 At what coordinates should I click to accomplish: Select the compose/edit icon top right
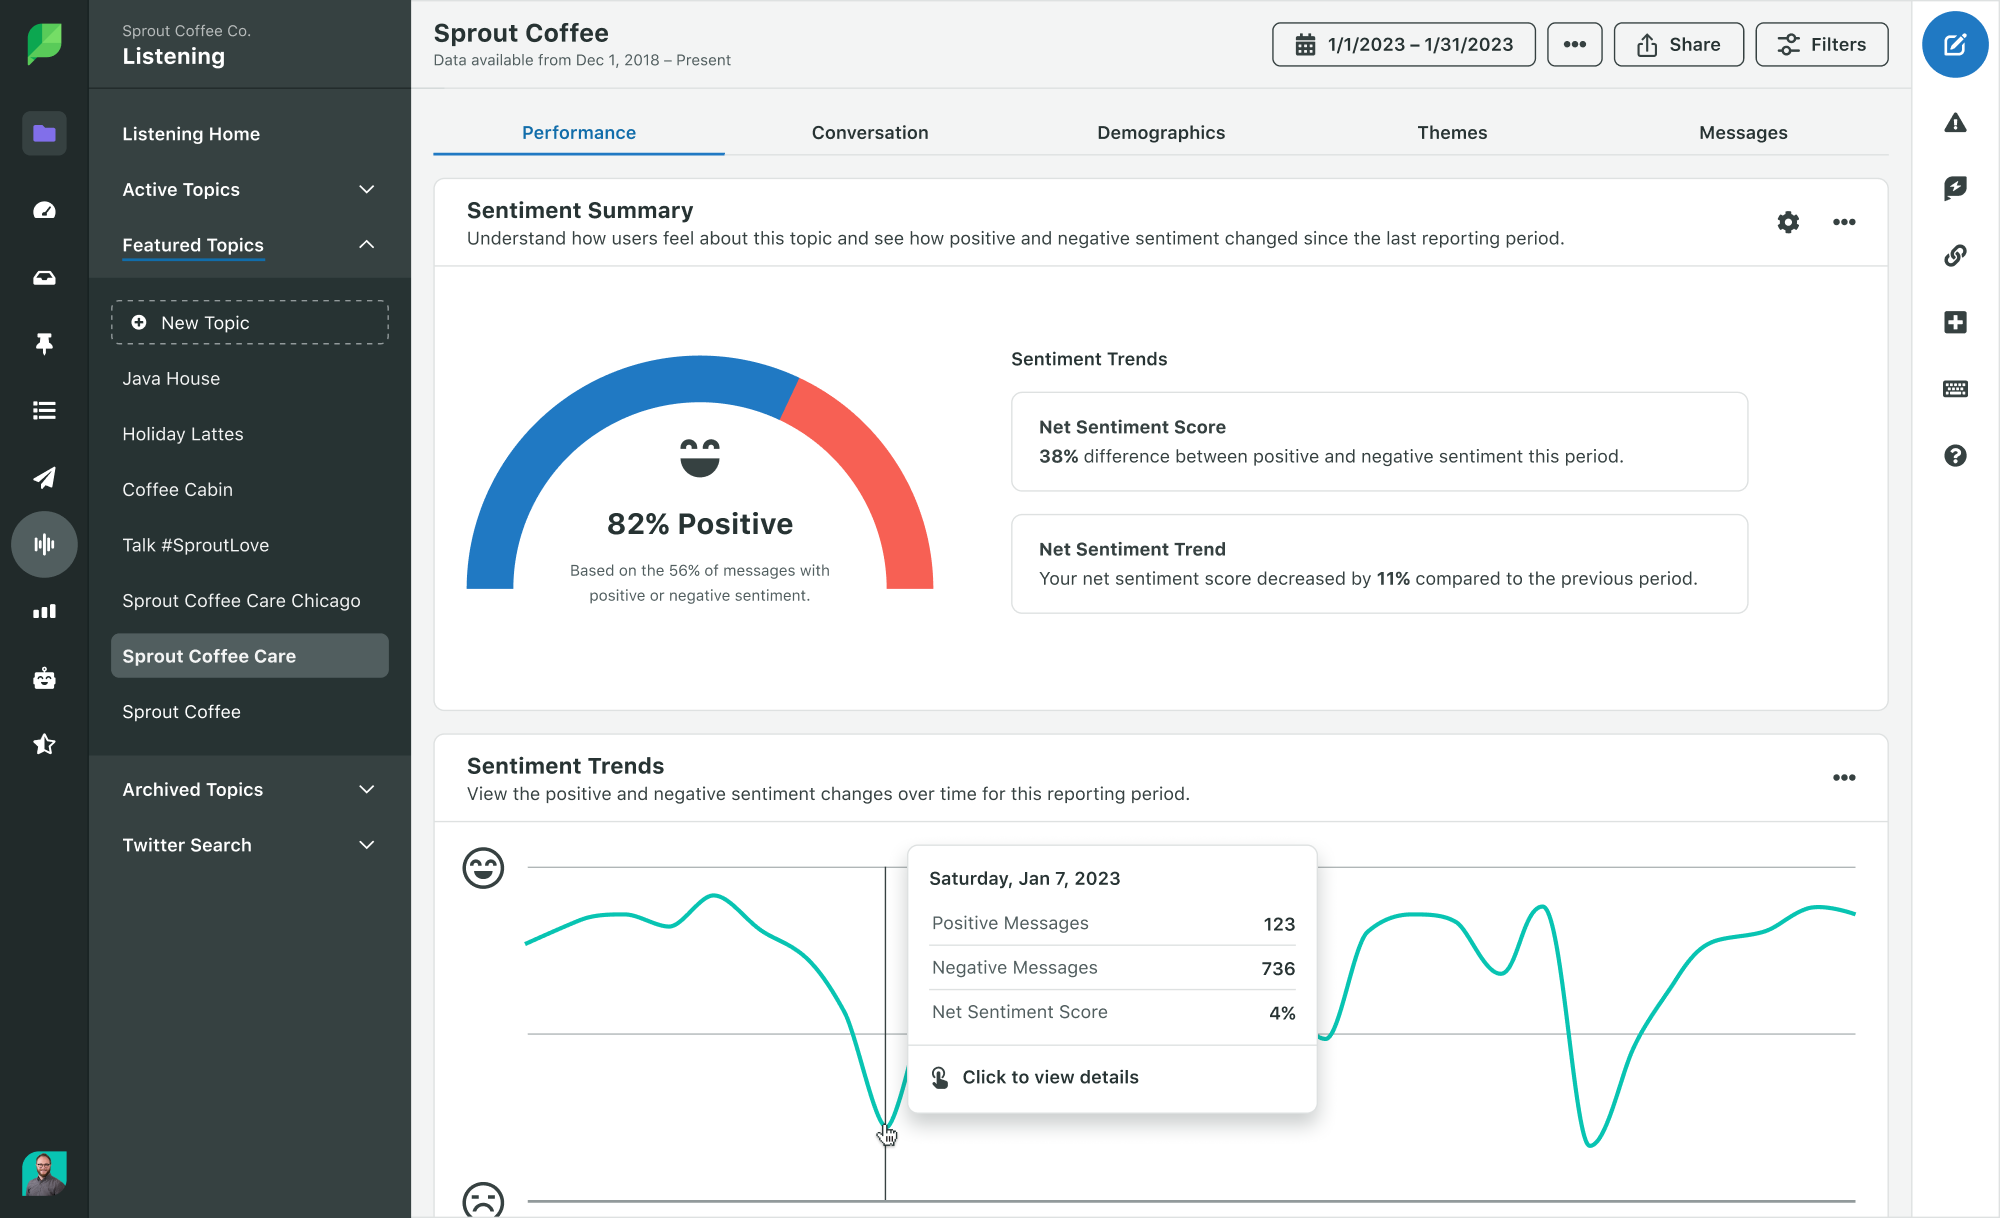[1956, 44]
